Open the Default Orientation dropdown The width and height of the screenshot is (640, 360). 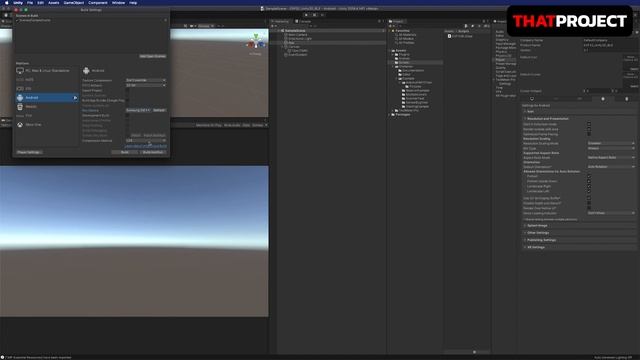(x=611, y=167)
